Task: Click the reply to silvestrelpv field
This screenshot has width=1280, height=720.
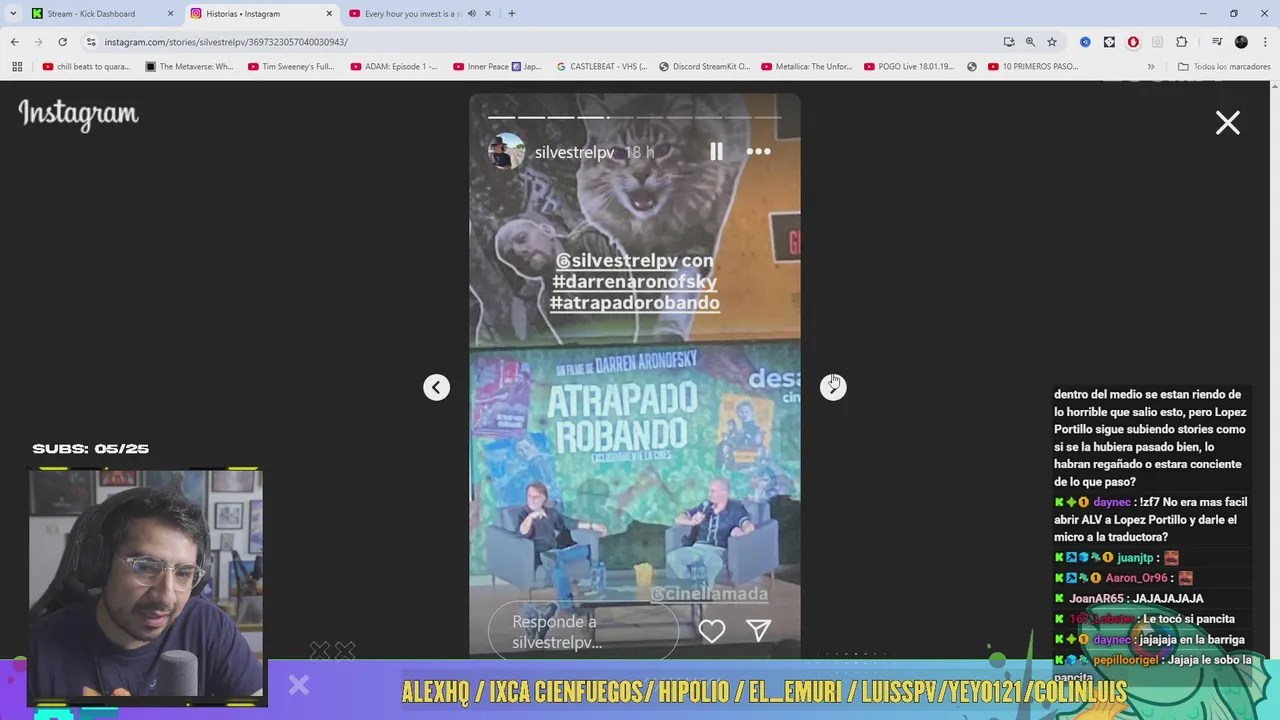Action: (583, 631)
